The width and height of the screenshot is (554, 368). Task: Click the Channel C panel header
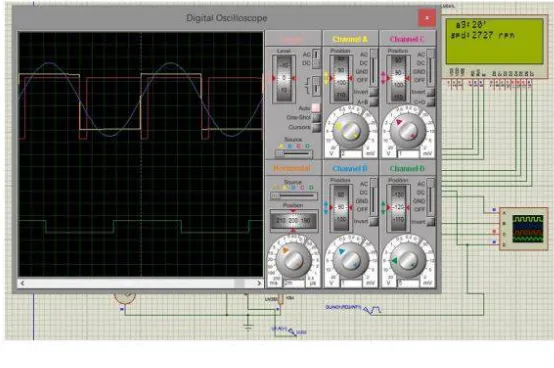(x=407, y=39)
